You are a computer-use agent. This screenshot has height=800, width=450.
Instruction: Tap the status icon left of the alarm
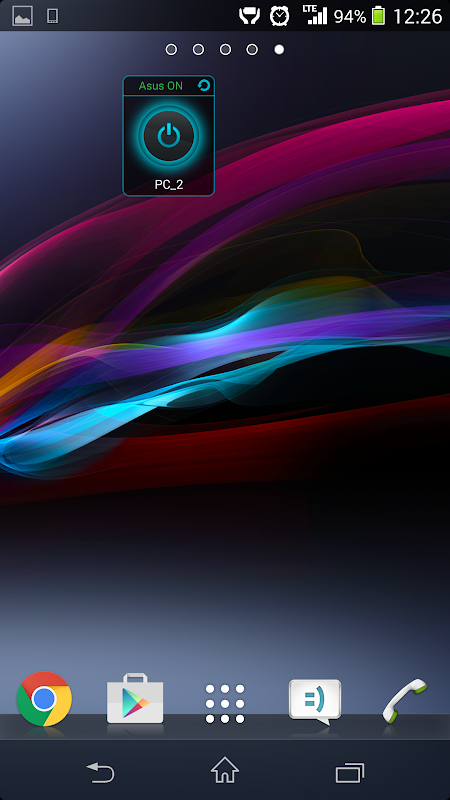tap(249, 16)
